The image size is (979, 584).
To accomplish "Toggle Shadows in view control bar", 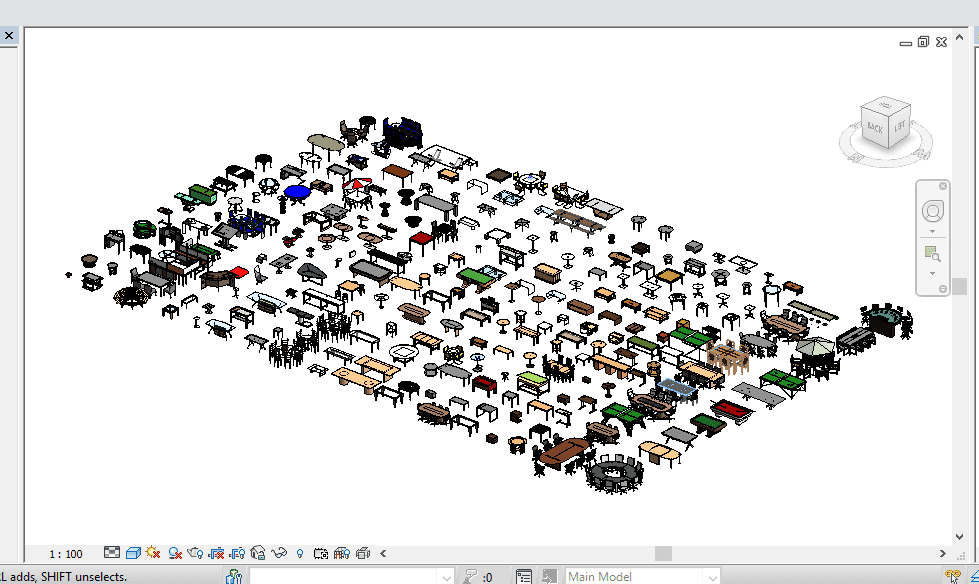I will point(175,553).
